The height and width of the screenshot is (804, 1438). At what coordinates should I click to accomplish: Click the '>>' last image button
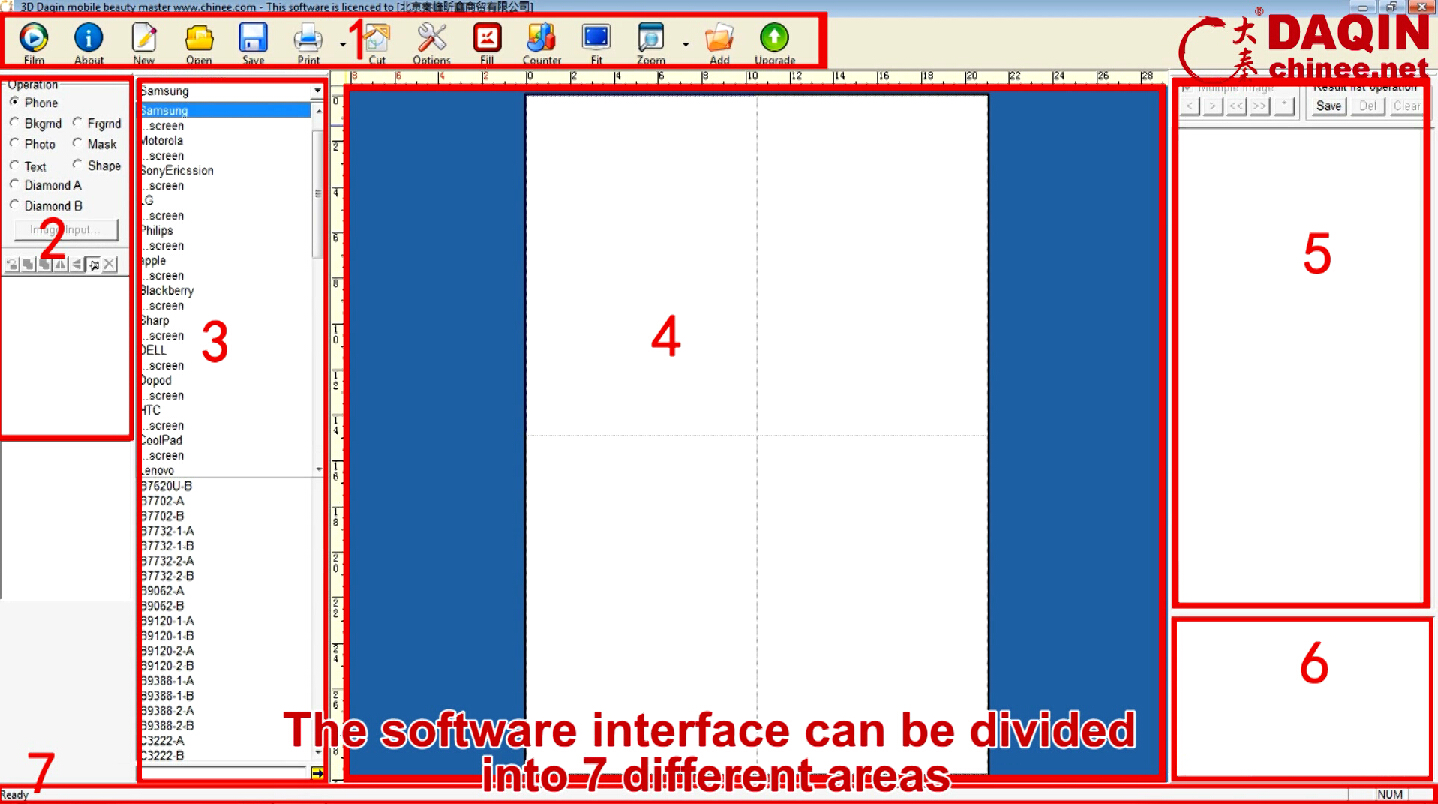(1260, 106)
